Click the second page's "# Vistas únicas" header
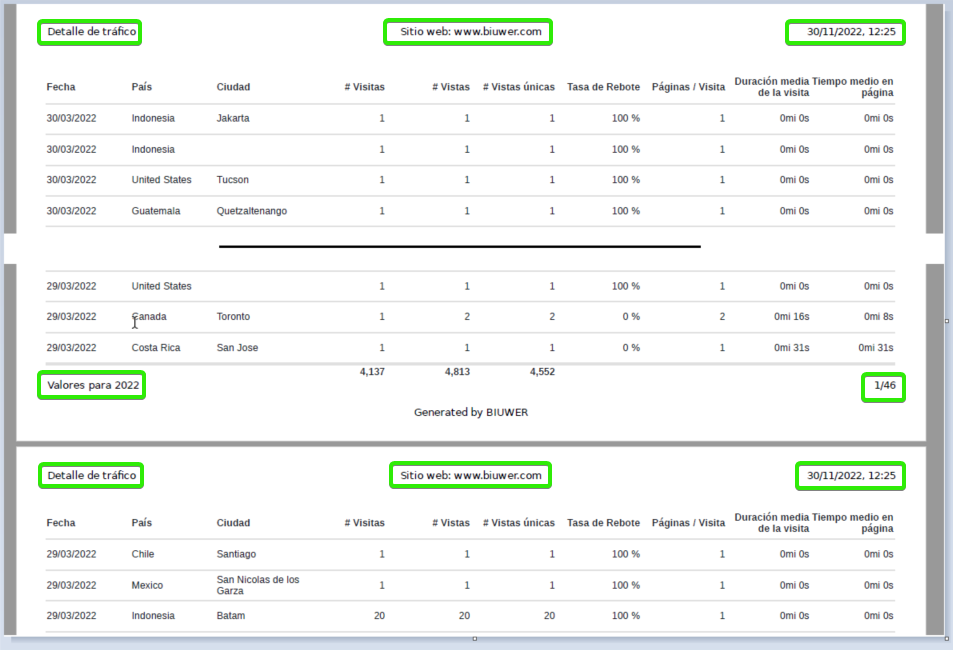Screen dimensions: 953x650 tap(519, 523)
